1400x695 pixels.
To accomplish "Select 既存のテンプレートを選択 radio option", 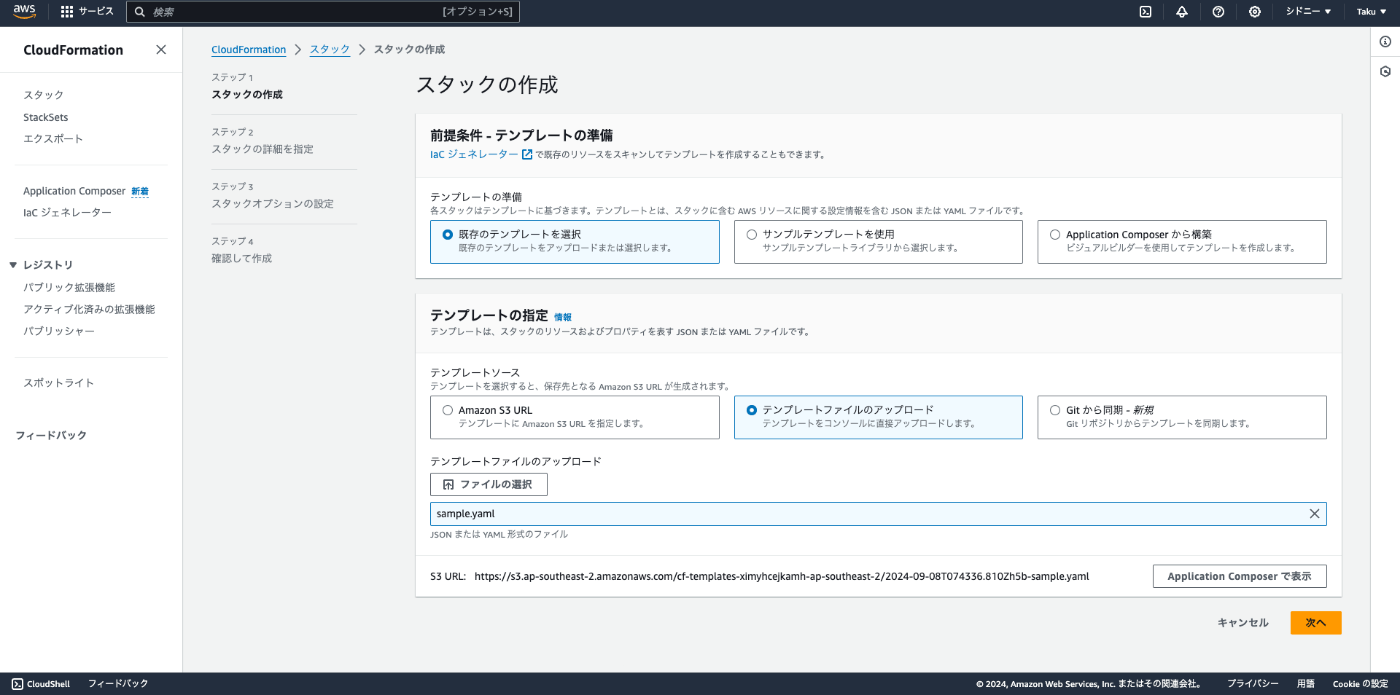I will pos(448,234).
